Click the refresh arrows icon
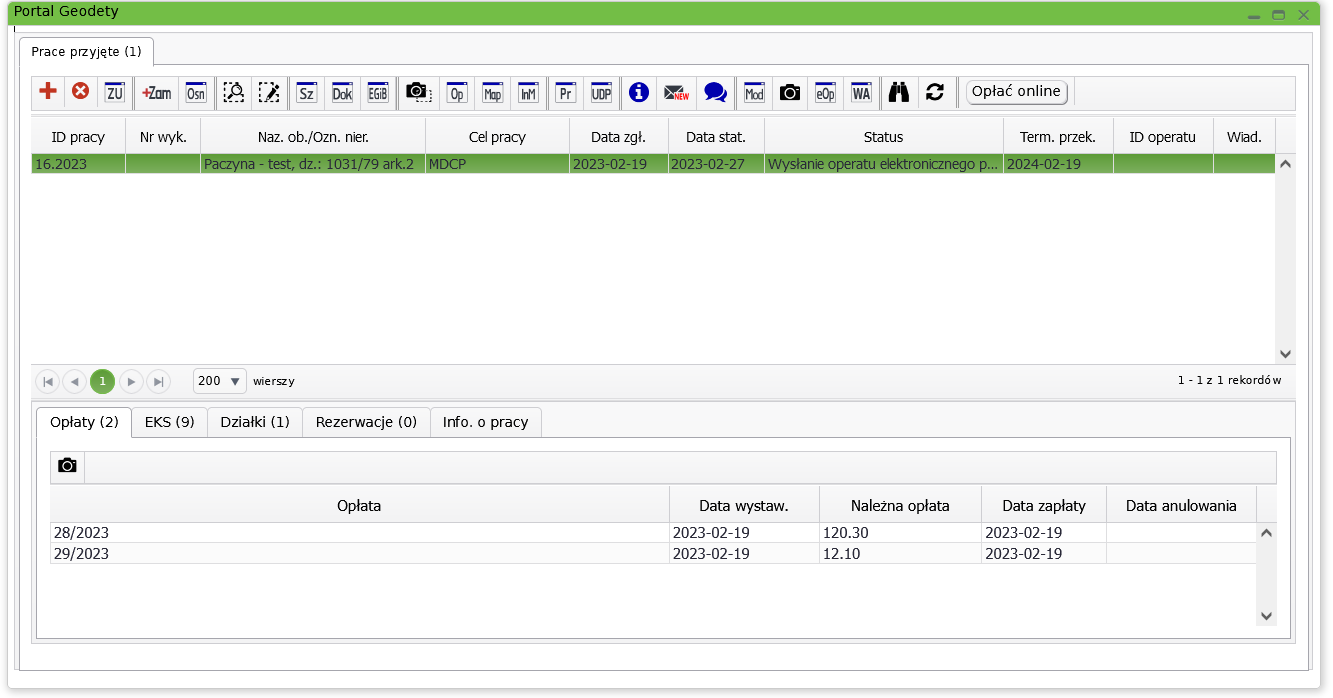The image size is (1333, 698). pyautogui.click(x=935, y=93)
